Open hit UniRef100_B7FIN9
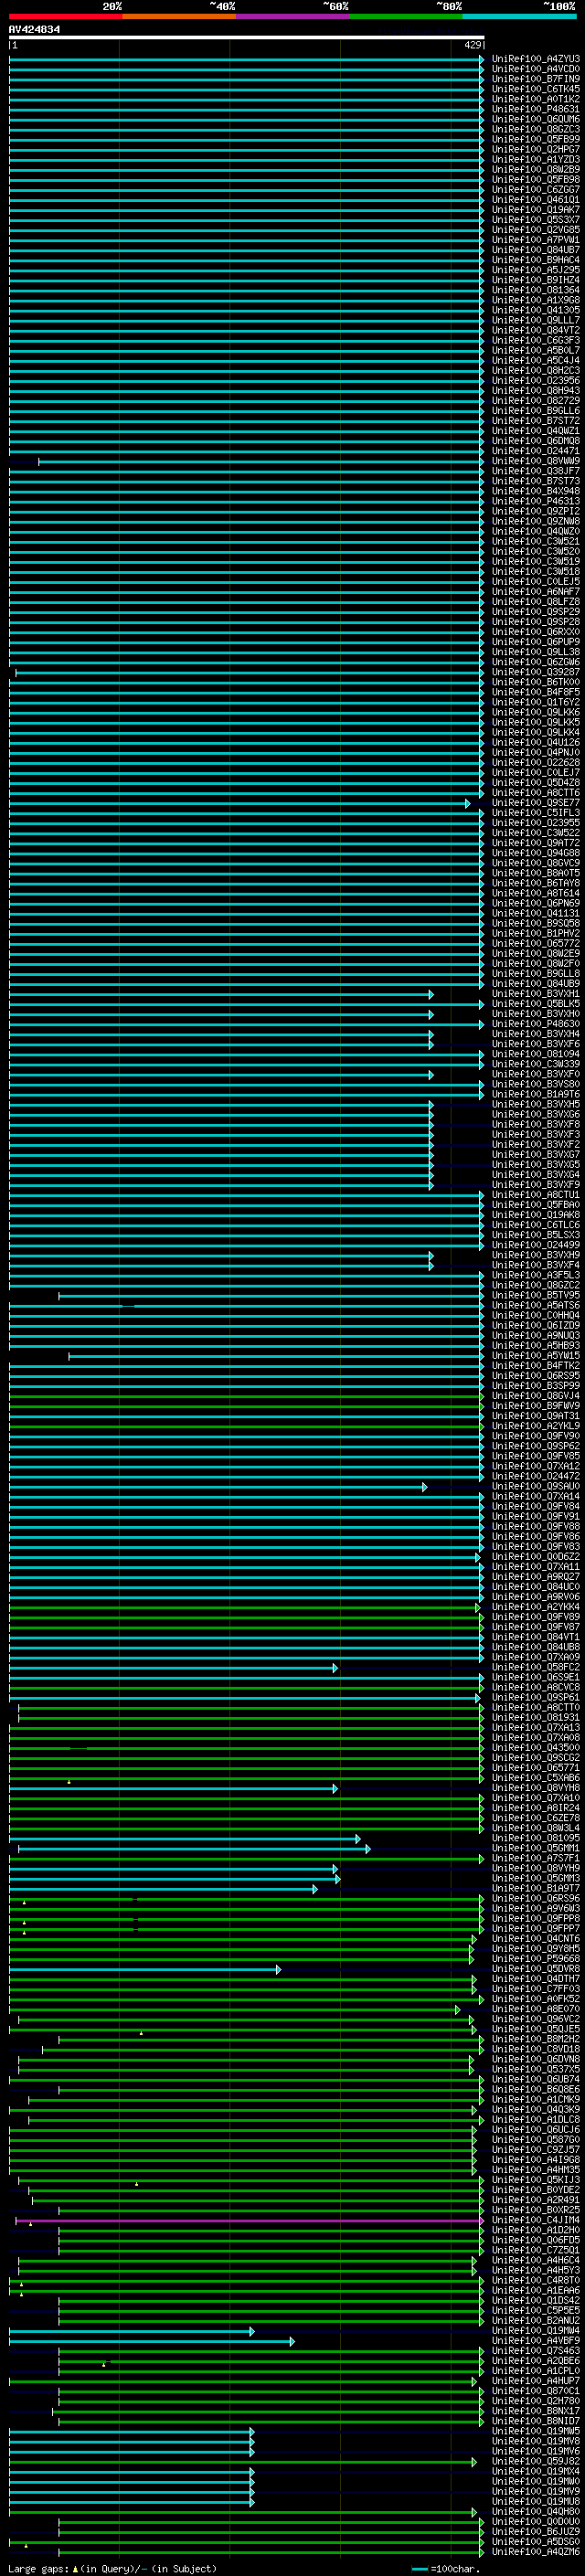Image resolution: width=585 pixels, height=2576 pixels. pos(536,79)
